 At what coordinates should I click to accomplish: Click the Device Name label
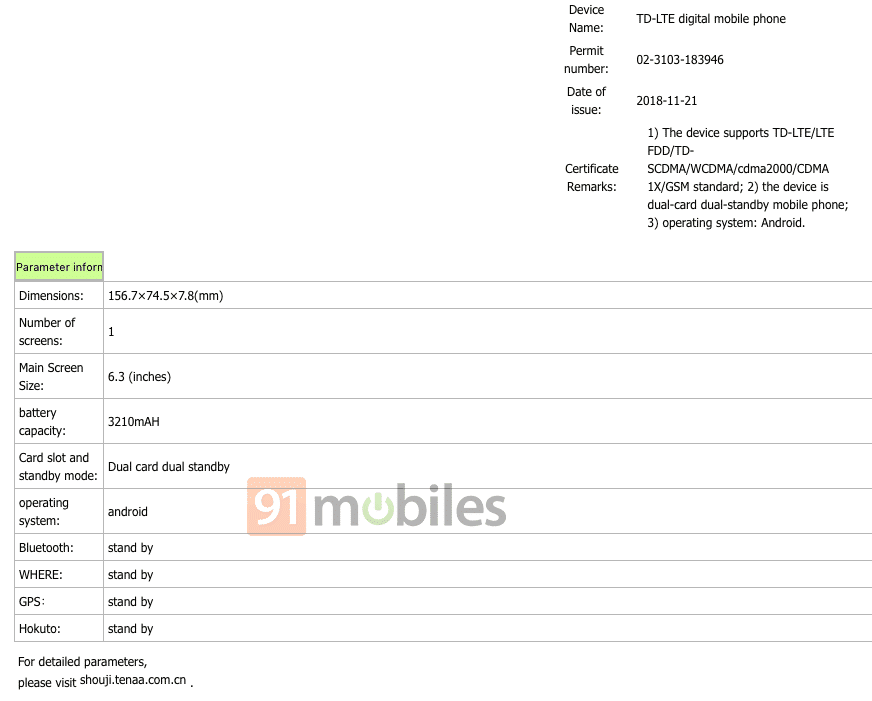586,19
